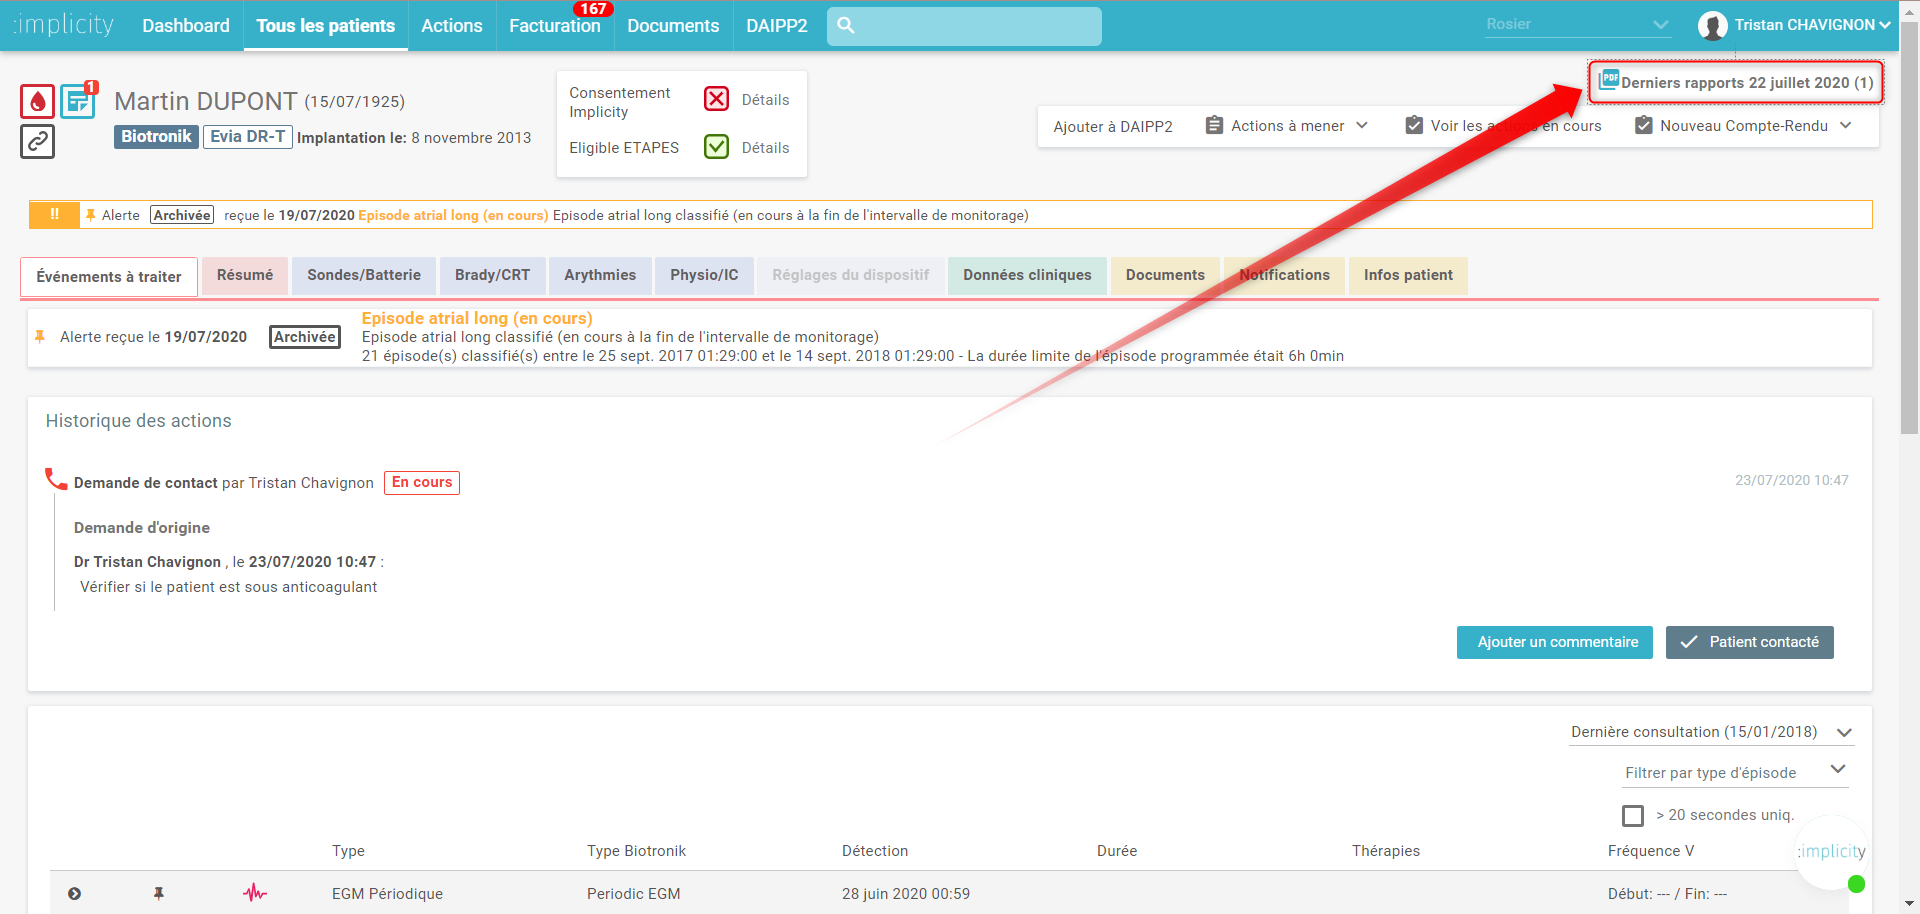Open the yellow Documents tab
The width and height of the screenshot is (1920, 914).
[x=1166, y=275]
